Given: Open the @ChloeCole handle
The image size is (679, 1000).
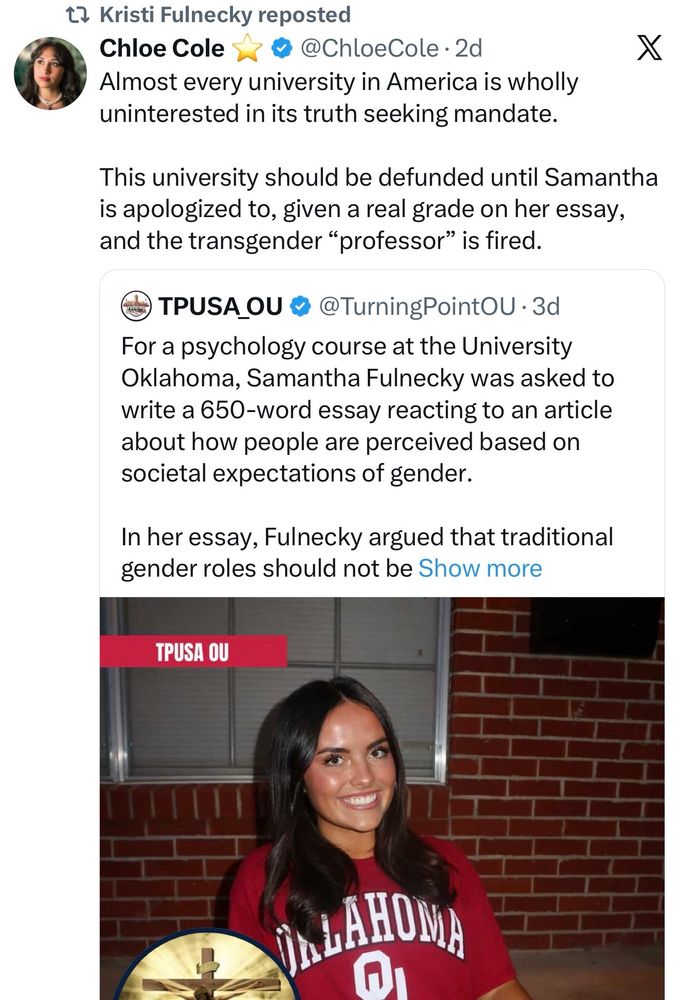Looking at the screenshot, I should point(368,47).
